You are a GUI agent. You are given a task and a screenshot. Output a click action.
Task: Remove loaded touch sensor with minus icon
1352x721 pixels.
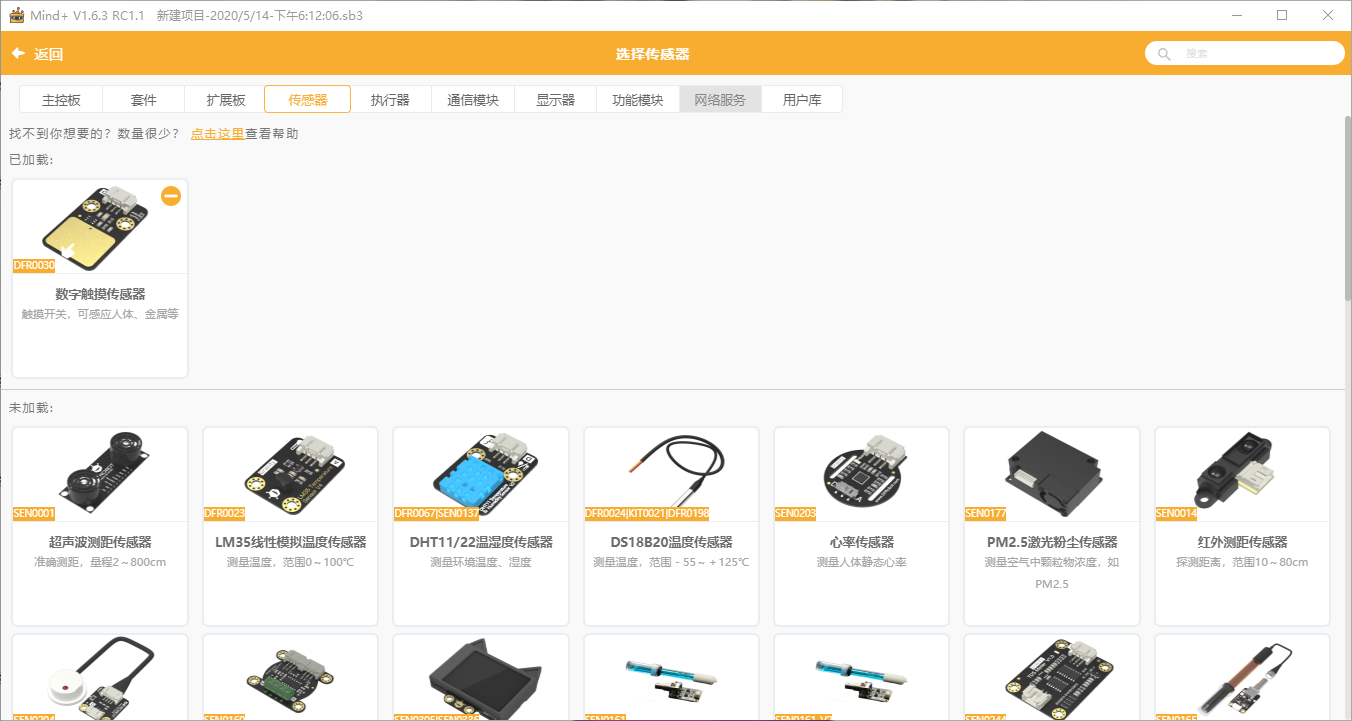tap(171, 196)
